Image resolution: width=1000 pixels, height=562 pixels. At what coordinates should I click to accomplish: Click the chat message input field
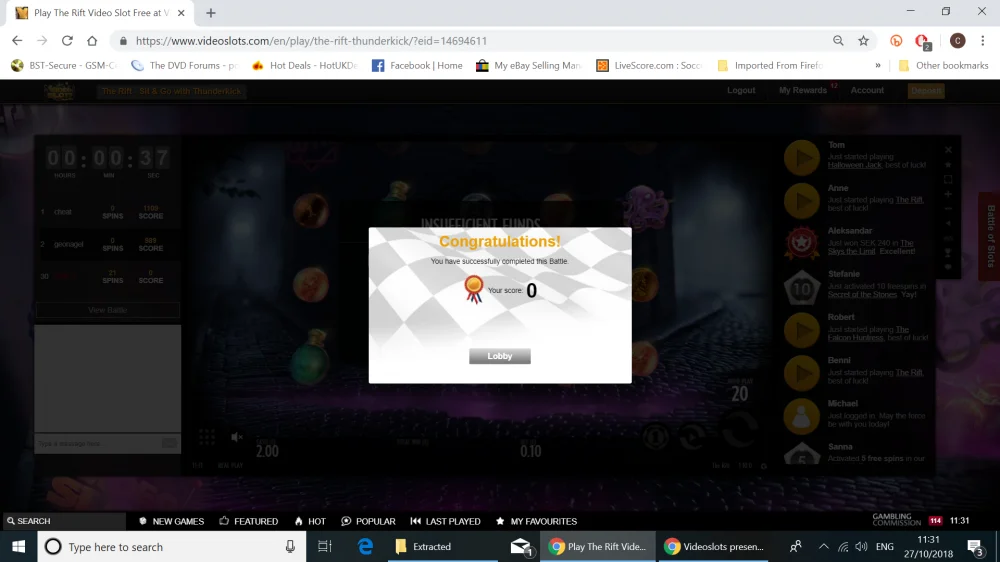[x=99, y=443]
